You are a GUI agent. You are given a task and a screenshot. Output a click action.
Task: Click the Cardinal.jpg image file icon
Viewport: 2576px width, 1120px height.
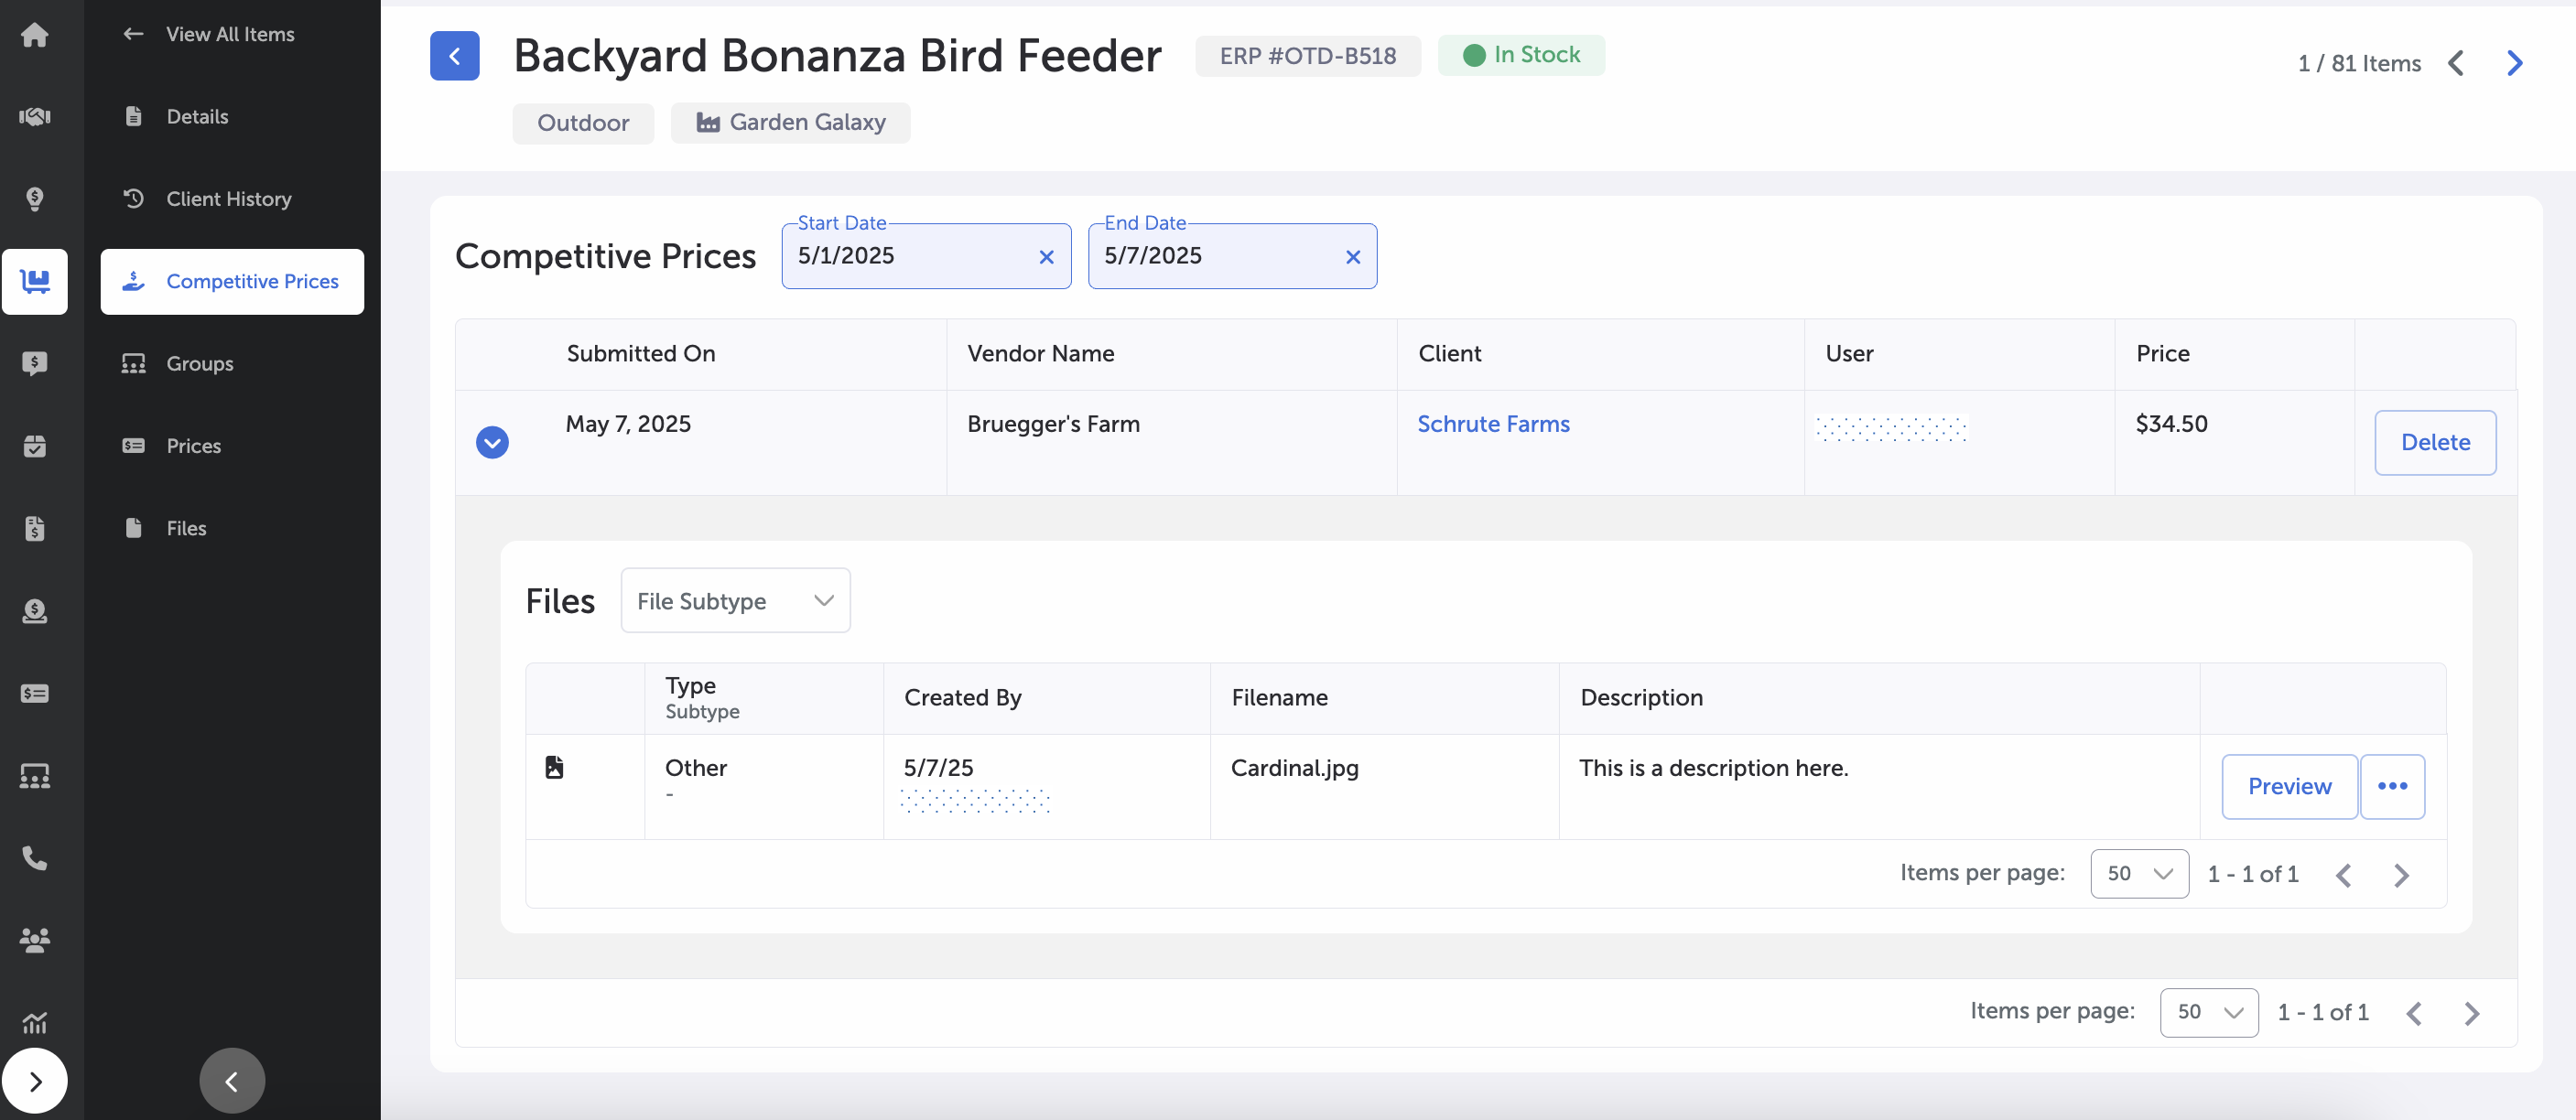(554, 767)
